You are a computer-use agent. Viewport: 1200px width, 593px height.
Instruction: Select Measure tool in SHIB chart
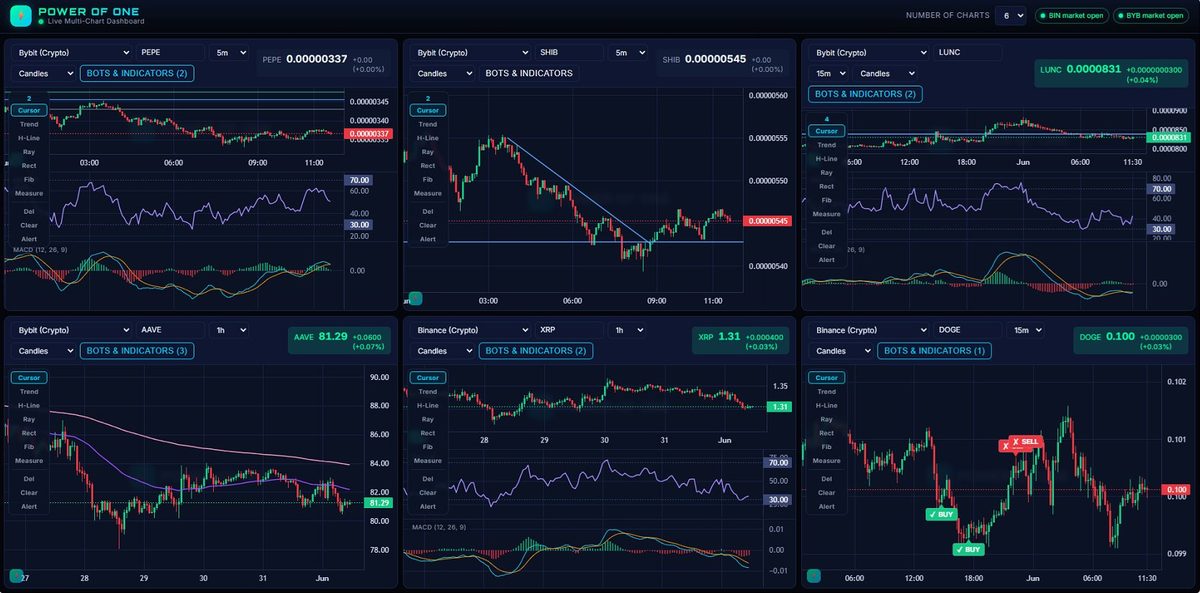pos(428,193)
